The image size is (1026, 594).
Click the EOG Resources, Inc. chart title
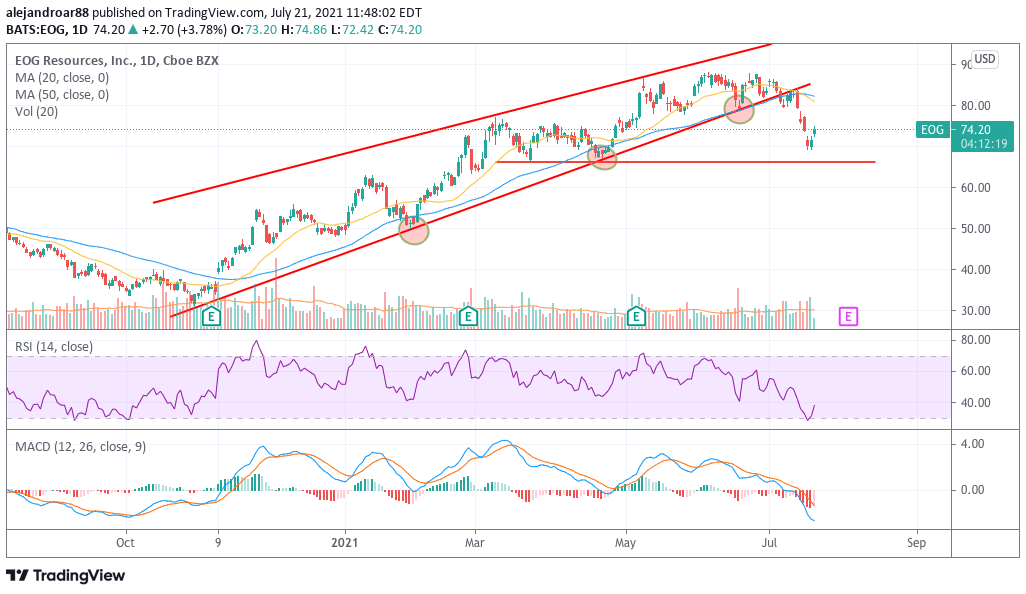[x=117, y=60]
